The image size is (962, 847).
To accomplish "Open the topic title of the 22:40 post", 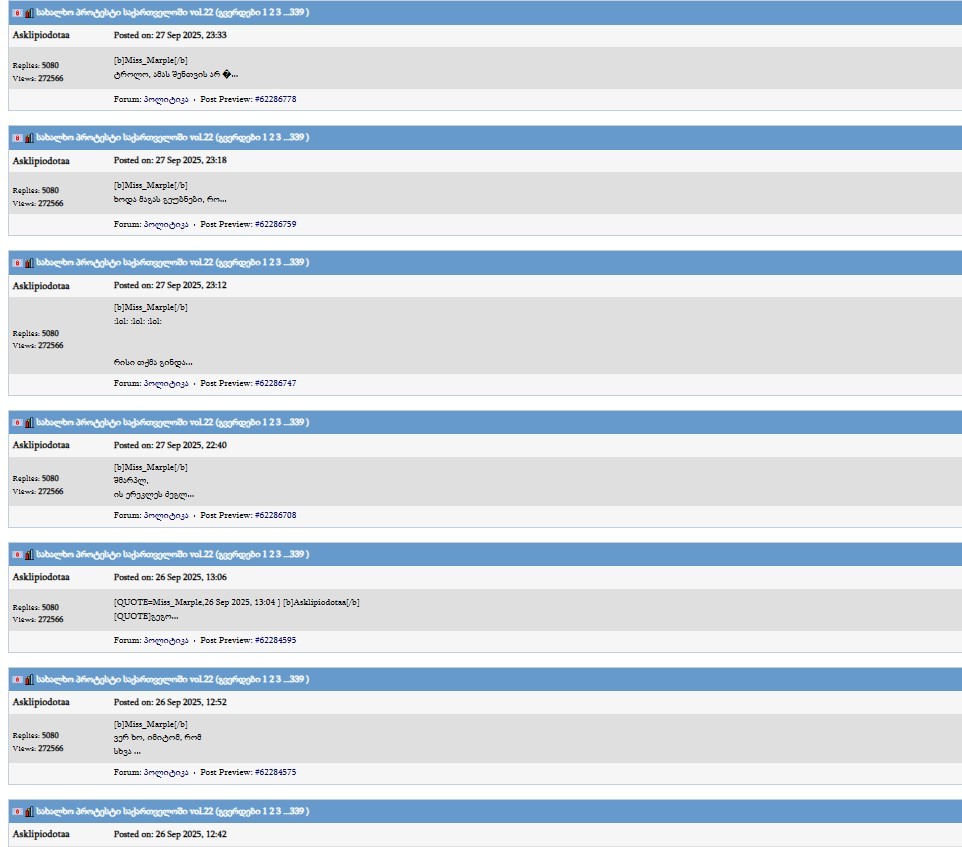I will [125, 423].
